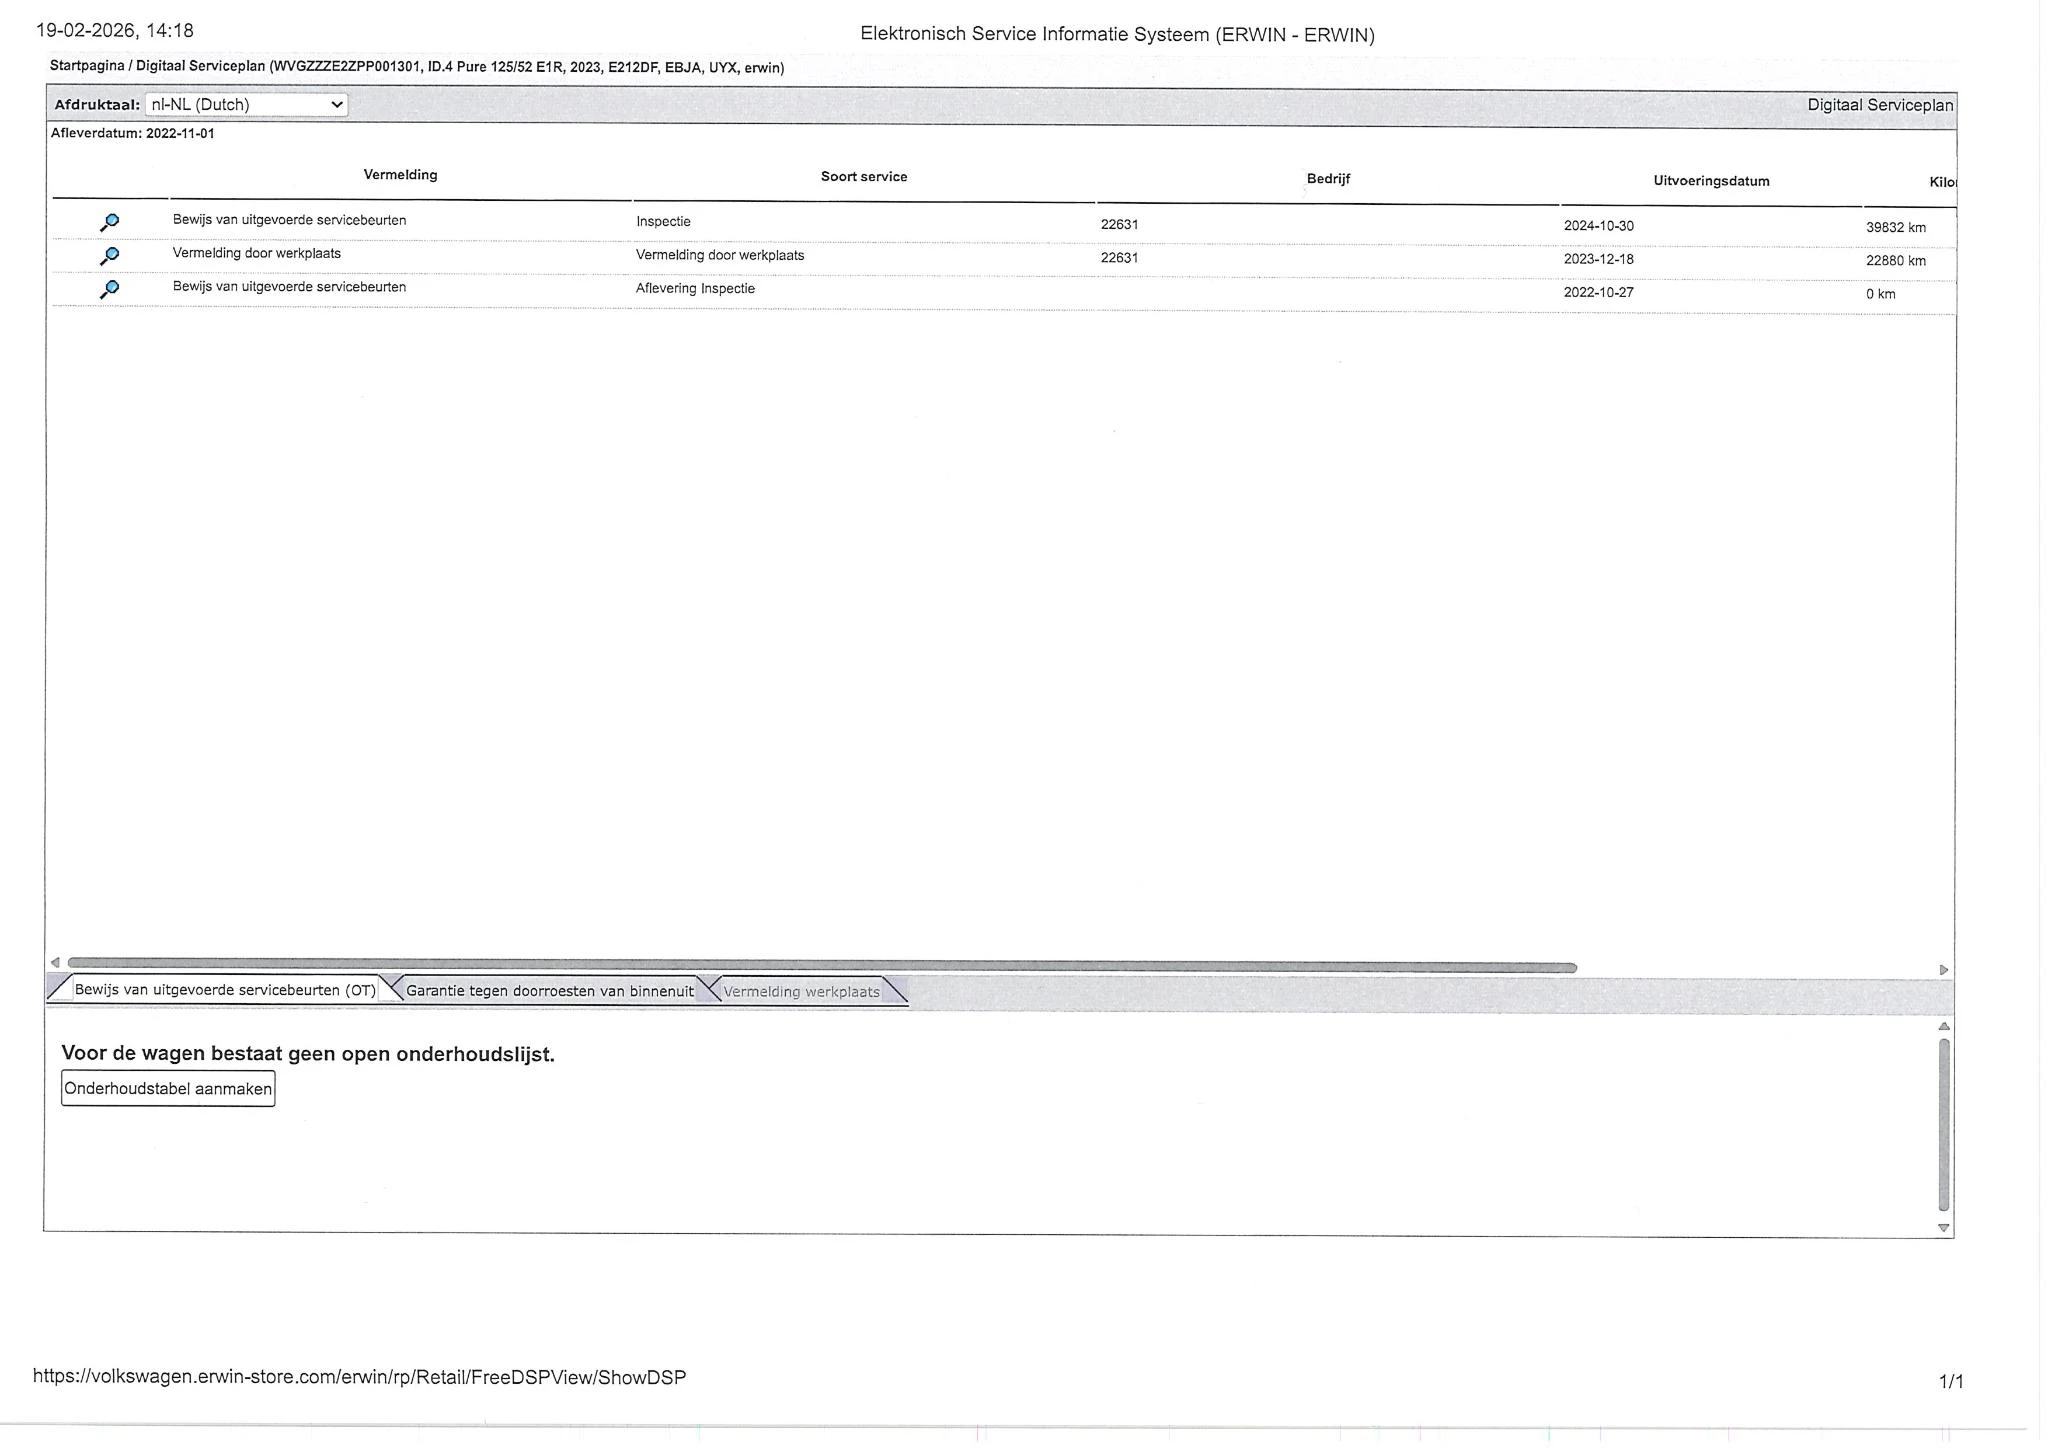The height and width of the screenshot is (1448, 2048).
Task: Sort by Uitvoeringsdatum column header
Action: point(1711,181)
